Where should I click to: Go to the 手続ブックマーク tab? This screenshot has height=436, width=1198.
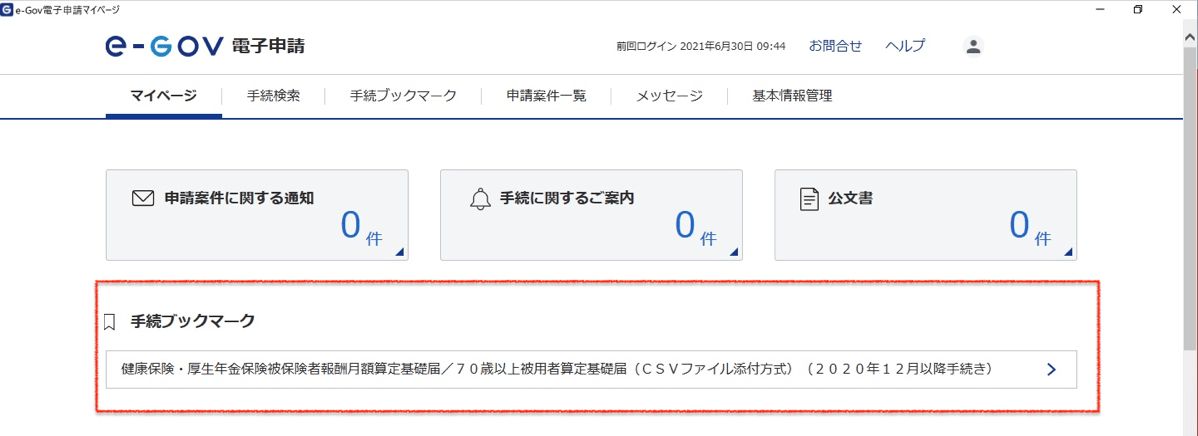[x=403, y=96]
